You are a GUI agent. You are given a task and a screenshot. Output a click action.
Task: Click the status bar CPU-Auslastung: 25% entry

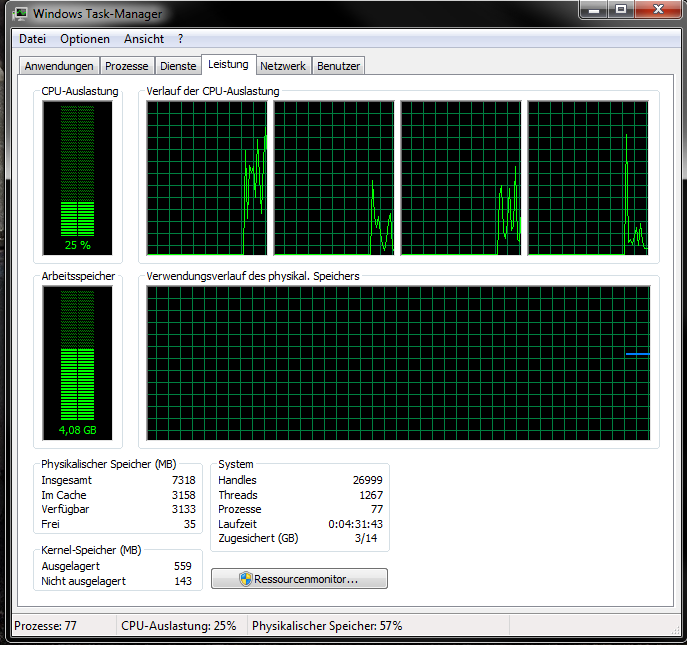pyautogui.click(x=179, y=626)
